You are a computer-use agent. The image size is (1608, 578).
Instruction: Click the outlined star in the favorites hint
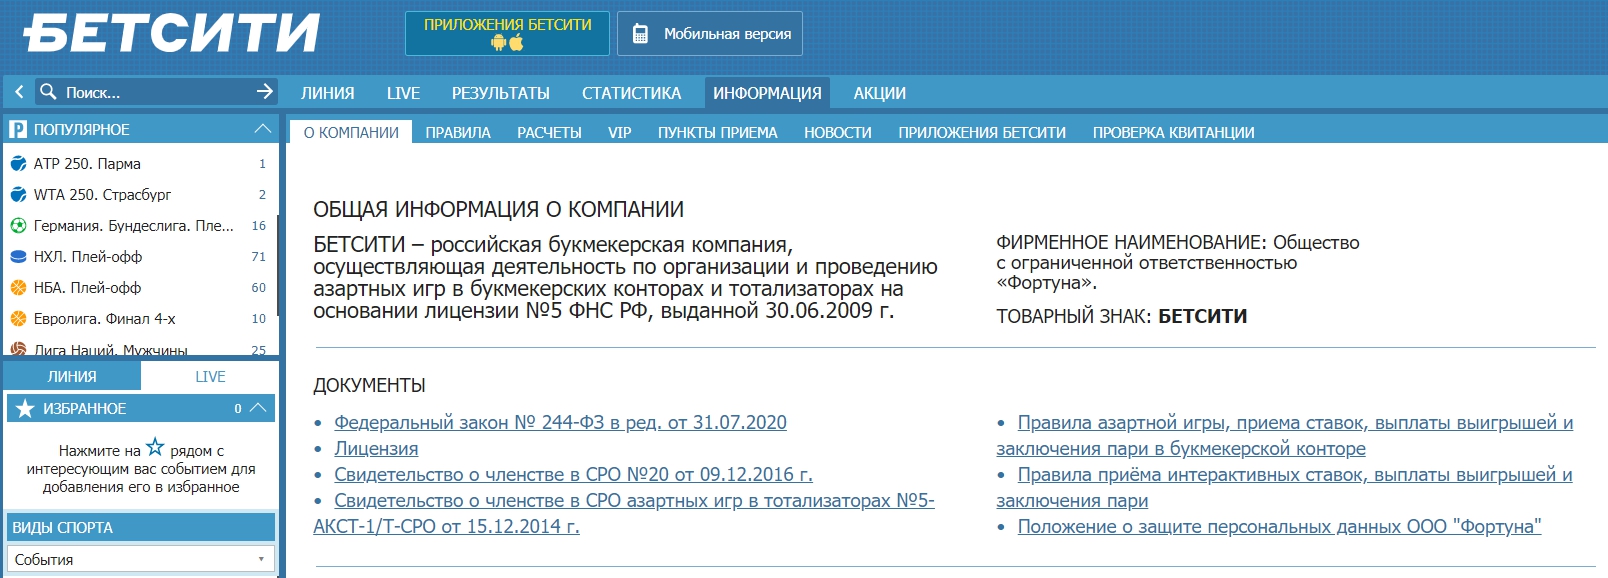tap(155, 447)
